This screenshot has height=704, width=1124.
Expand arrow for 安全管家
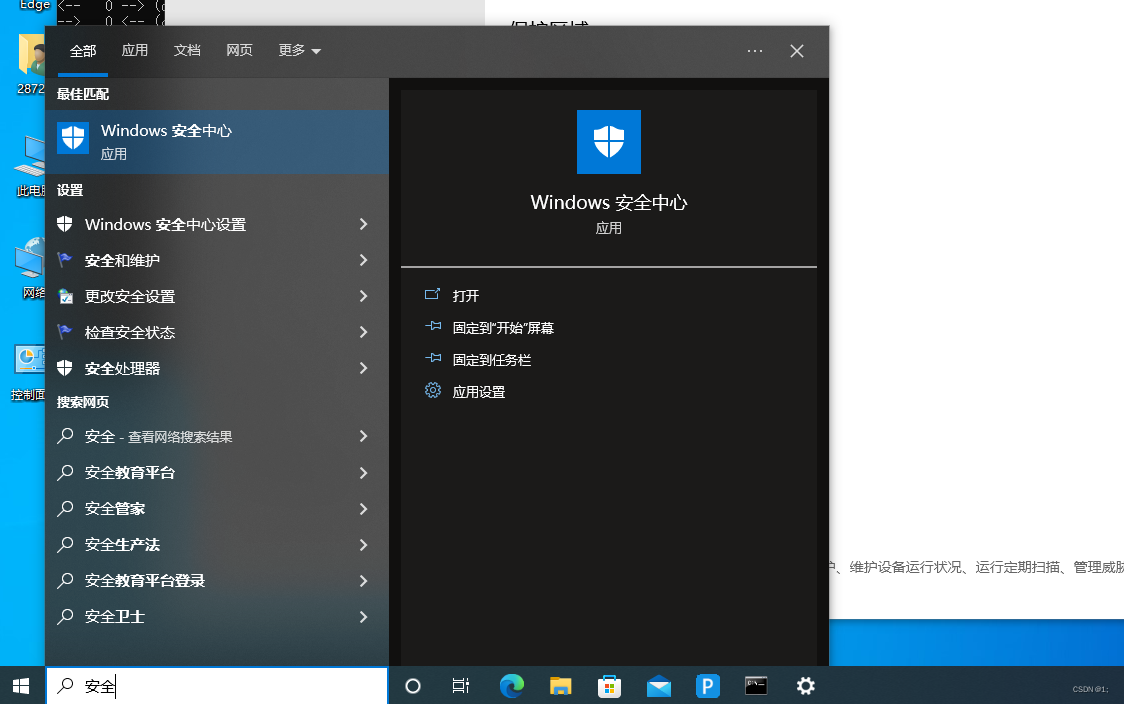pyautogui.click(x=363, y=509)
